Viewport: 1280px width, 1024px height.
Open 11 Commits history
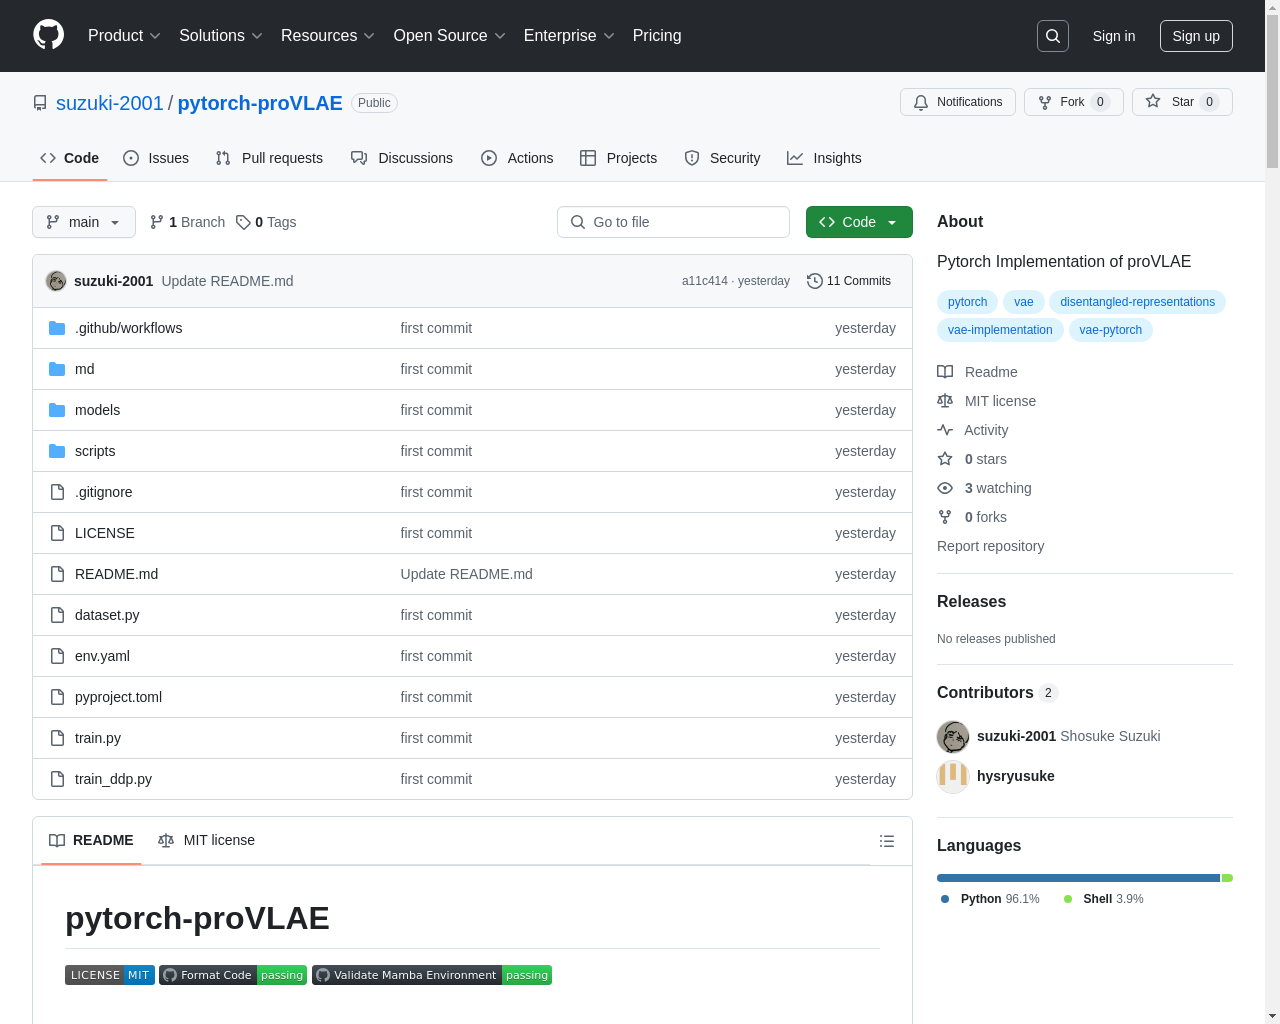pyautogui.click(x=849, y=281)
